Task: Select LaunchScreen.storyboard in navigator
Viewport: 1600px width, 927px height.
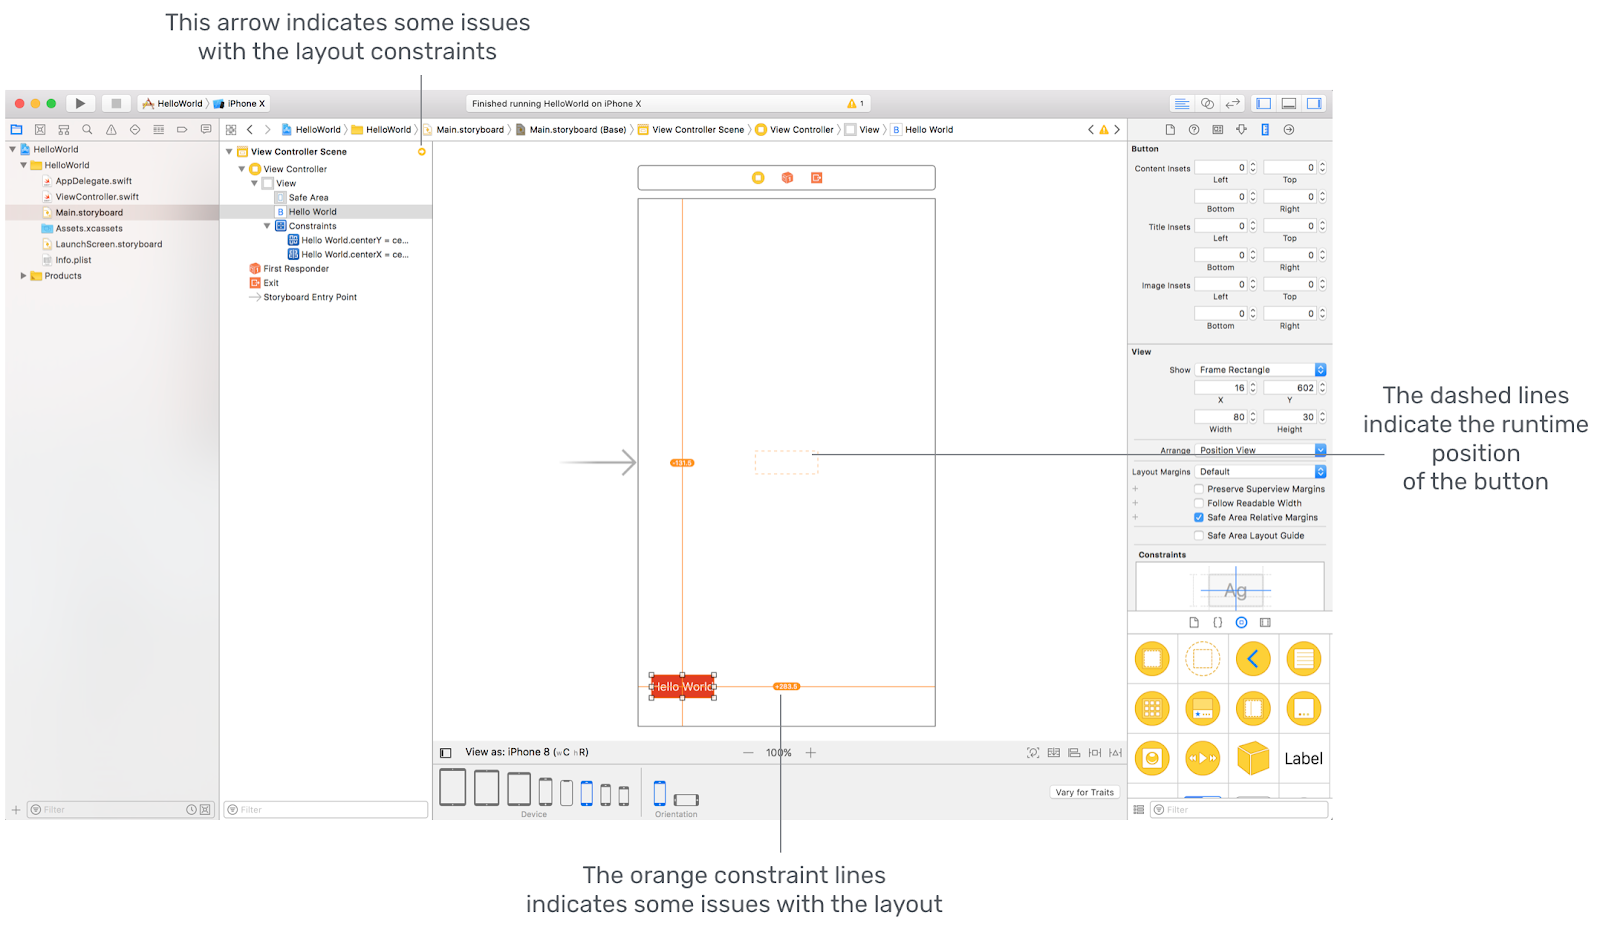Action: click(108, 244)
